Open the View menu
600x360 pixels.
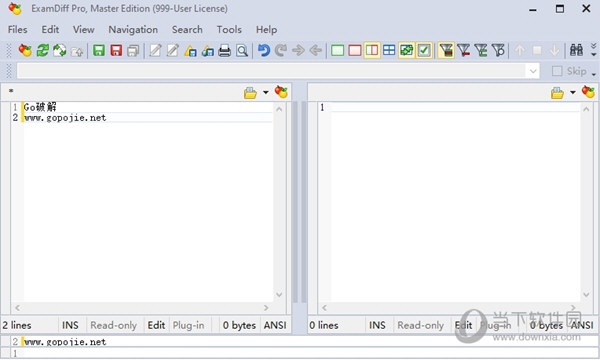coord(83,29)
